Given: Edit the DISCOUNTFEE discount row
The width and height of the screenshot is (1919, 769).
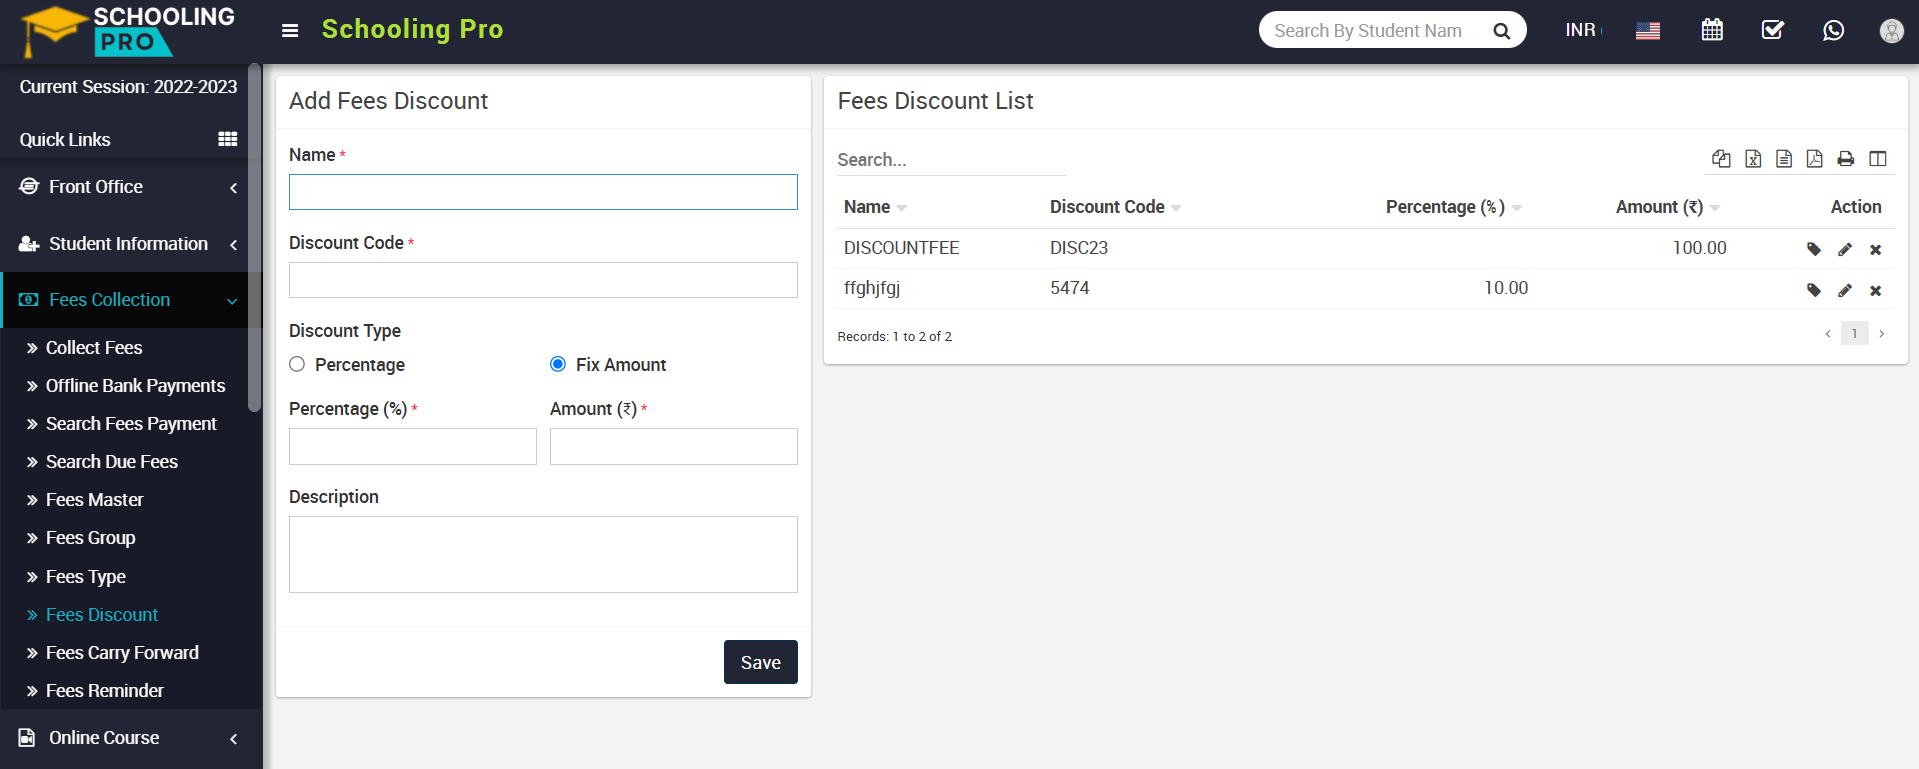Looking at the screenshot, I should pyautogui.click(x=1845, y=249).
